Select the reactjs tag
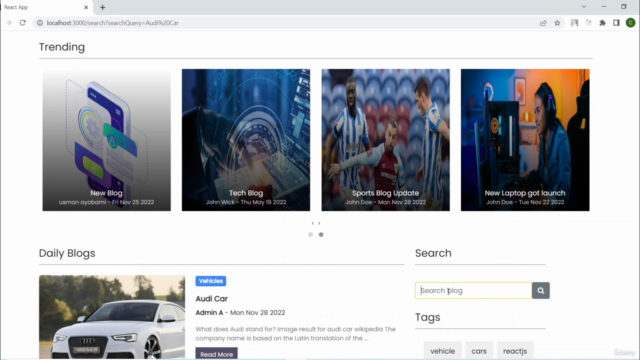Screen dimensions: 640x360 (515, 351)
